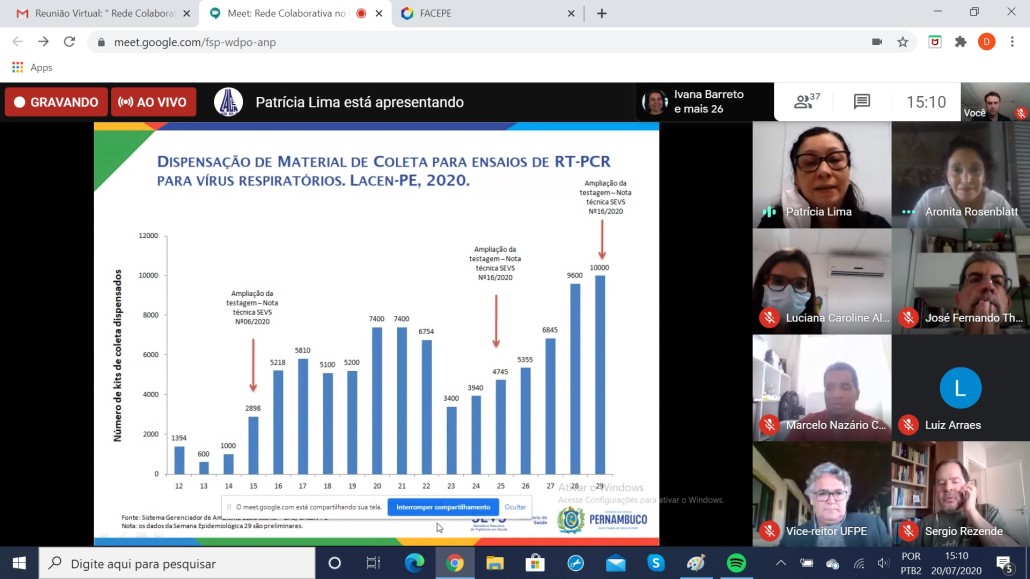Click the red muted microphone on Você tile

point(1021,114)
